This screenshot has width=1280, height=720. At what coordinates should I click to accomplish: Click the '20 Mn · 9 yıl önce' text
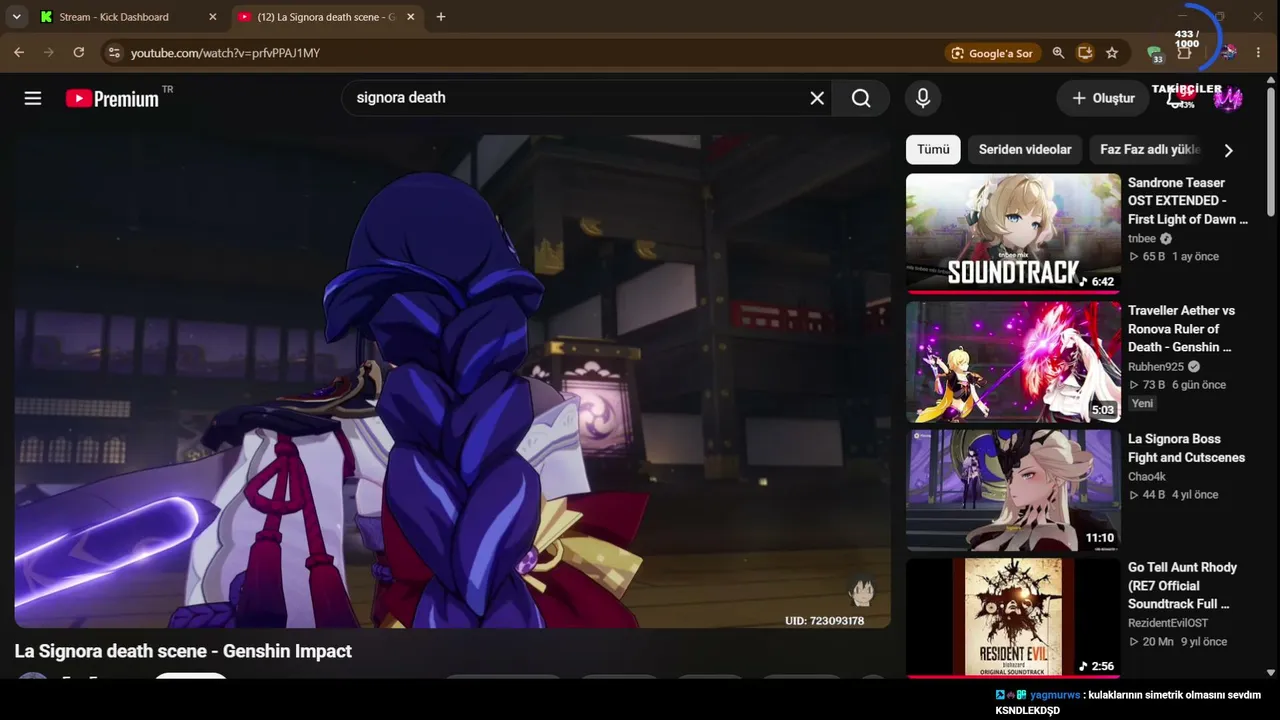(x=1178, y=642)
